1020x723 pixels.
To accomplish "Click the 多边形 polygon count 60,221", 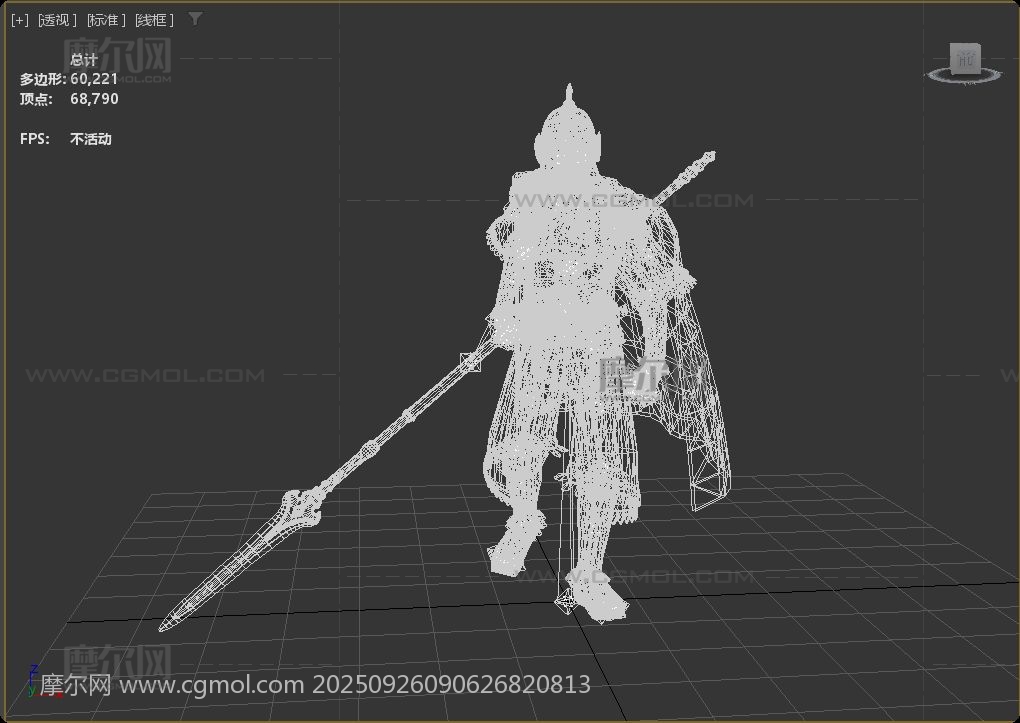I will [x=94, y=79].
